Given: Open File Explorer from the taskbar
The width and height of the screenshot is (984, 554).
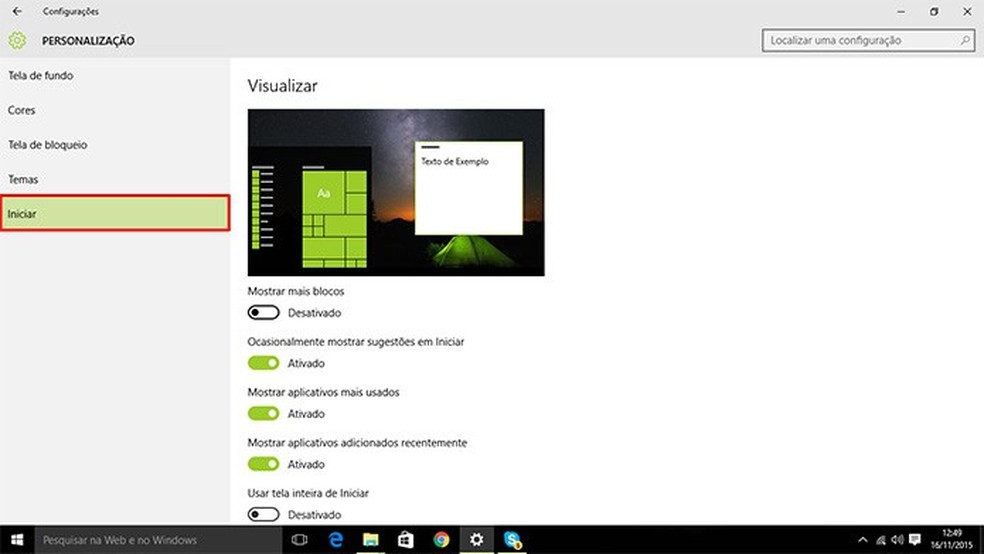Looking at the screenshot, I should [x=371, y=540].
